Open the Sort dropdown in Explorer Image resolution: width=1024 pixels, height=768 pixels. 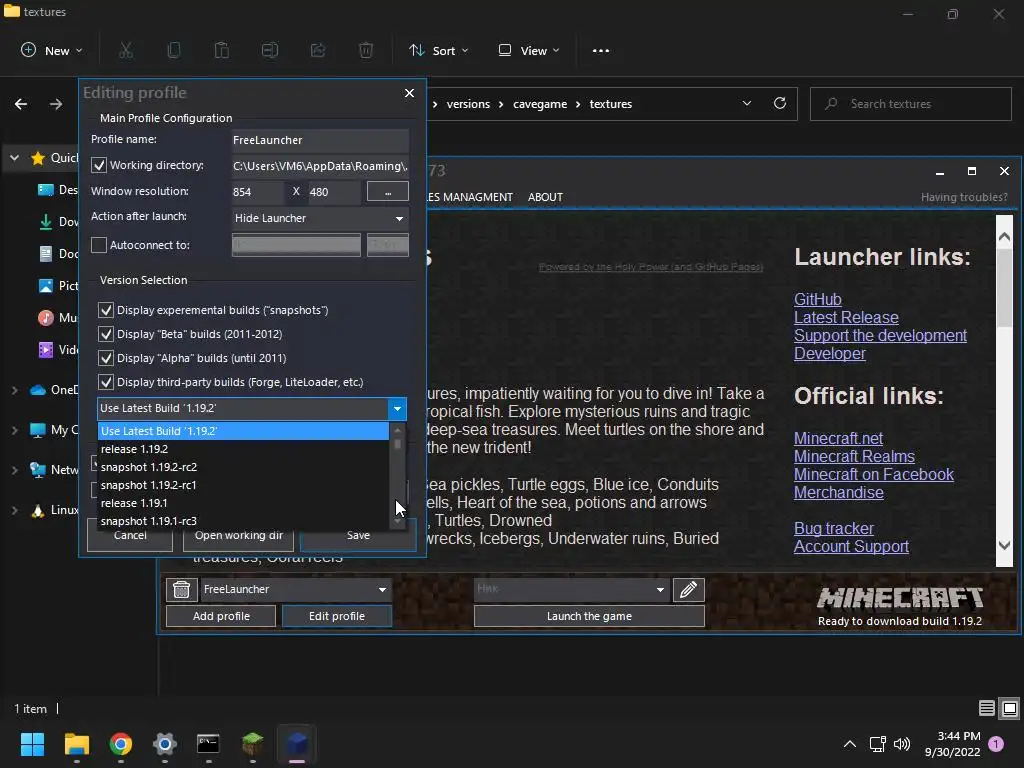point(439,50)
